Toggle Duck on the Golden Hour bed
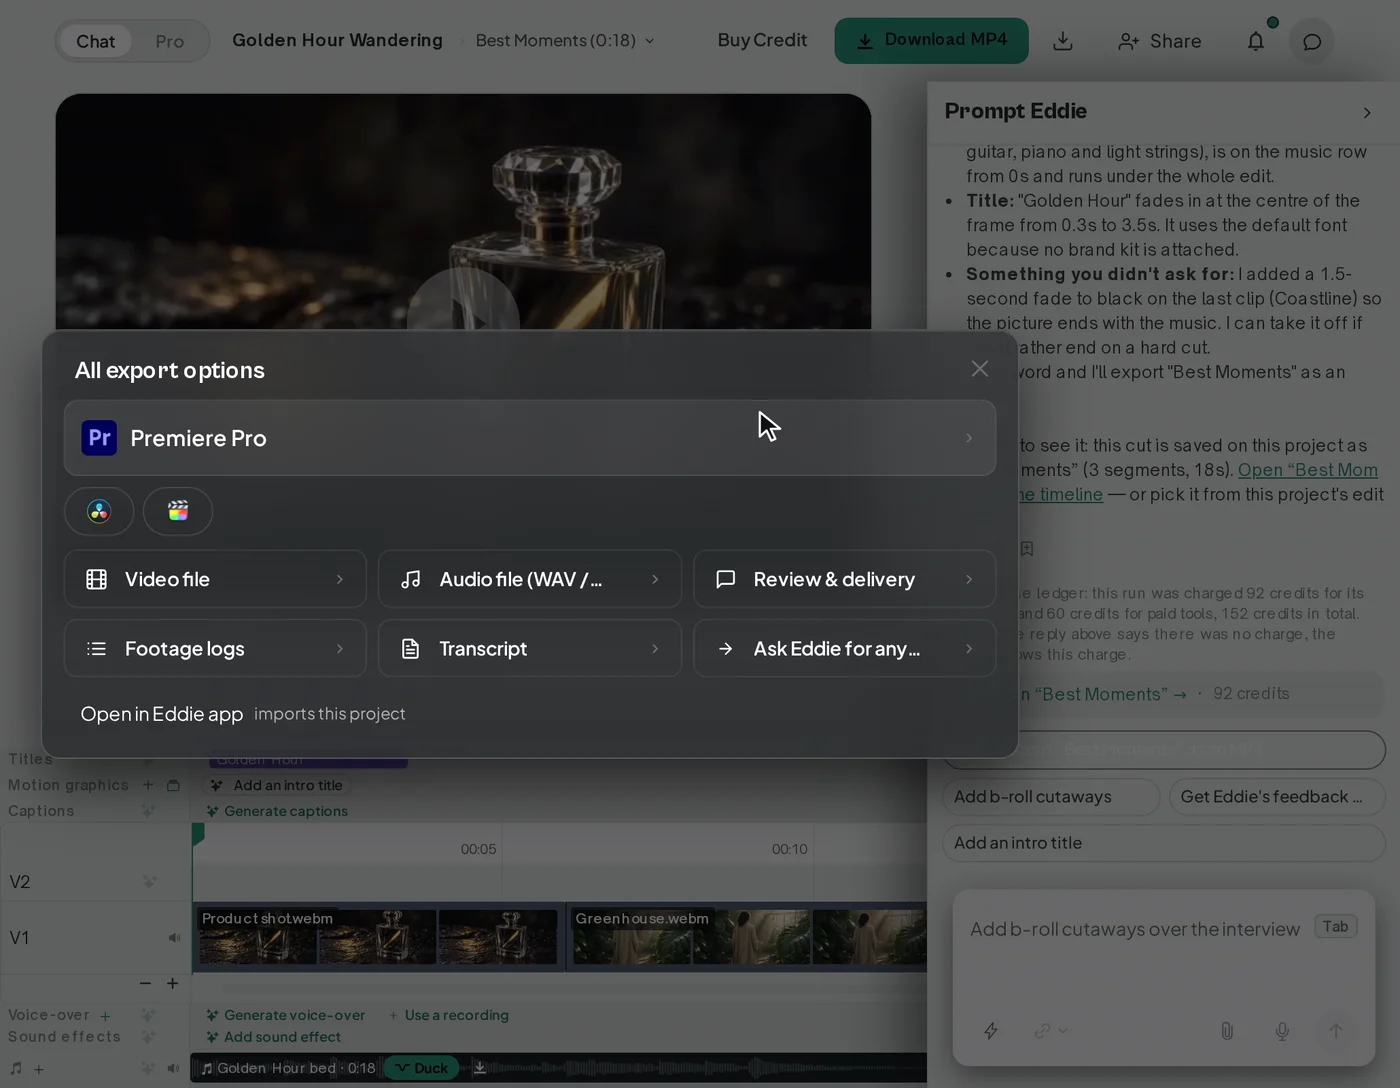This screenshot has width=1400, height=1088. 421,1068
